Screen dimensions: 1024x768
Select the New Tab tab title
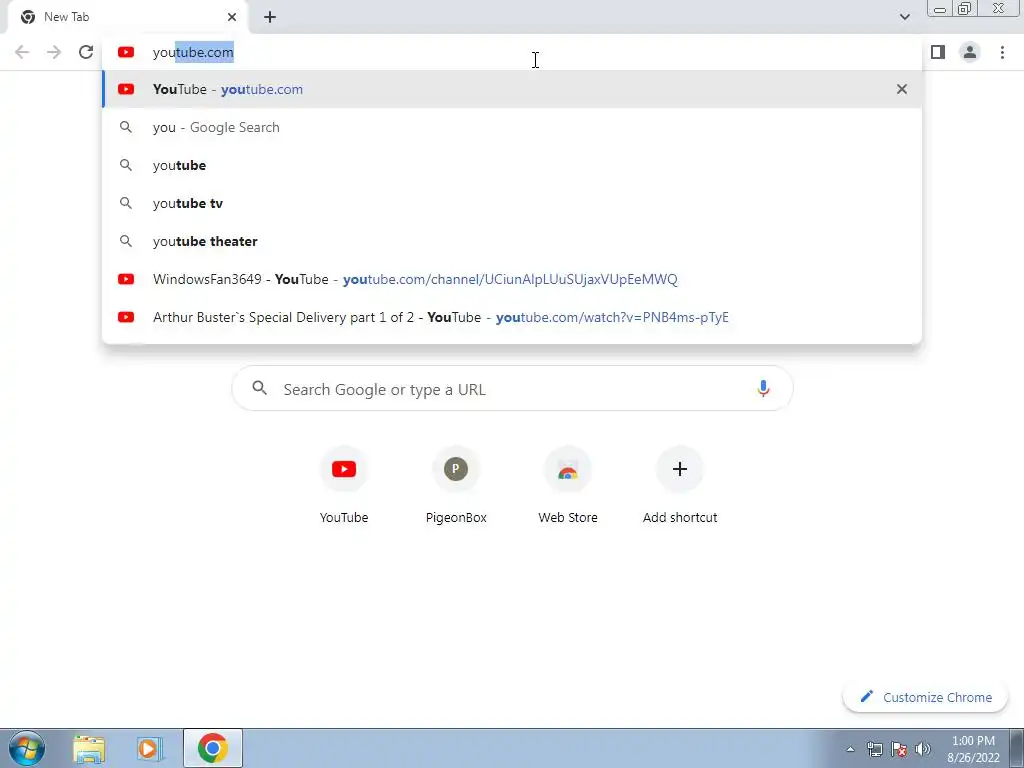pos(67,17)
